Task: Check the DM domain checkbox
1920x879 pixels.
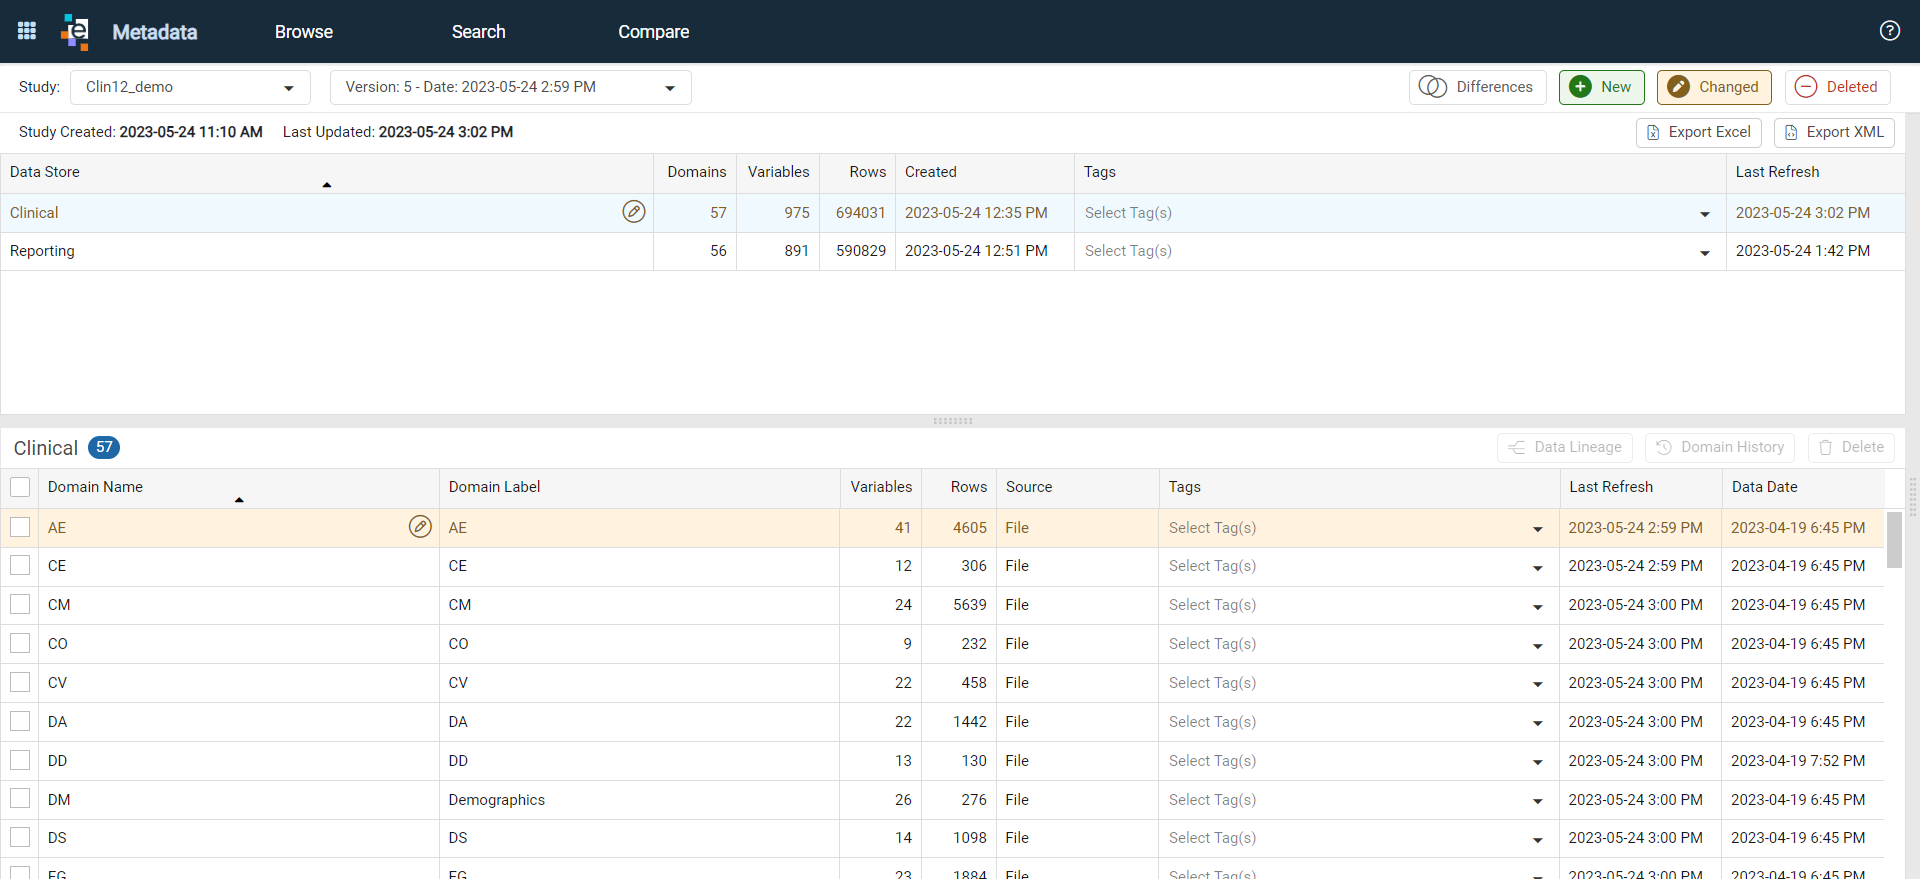Action: [x=20, y=798]
